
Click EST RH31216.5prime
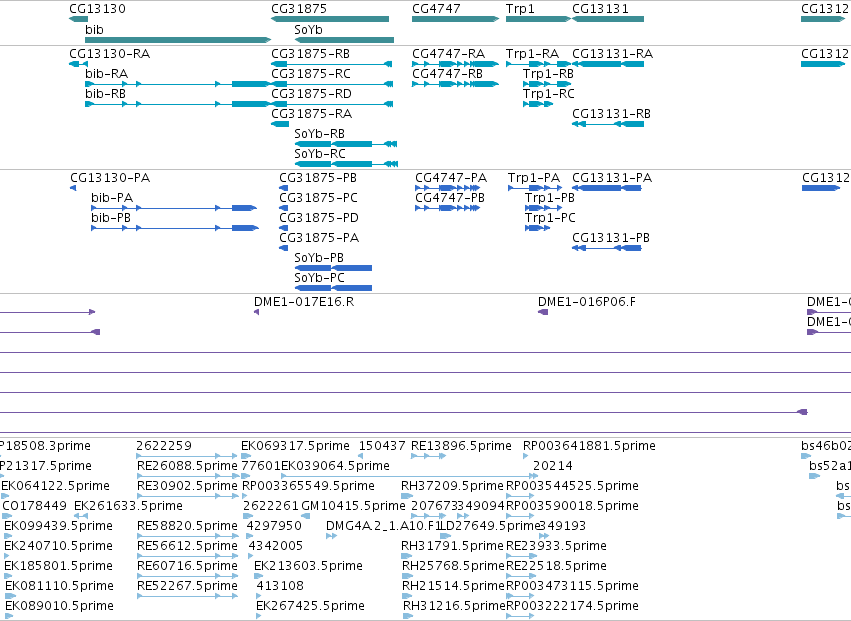point(454,606)
